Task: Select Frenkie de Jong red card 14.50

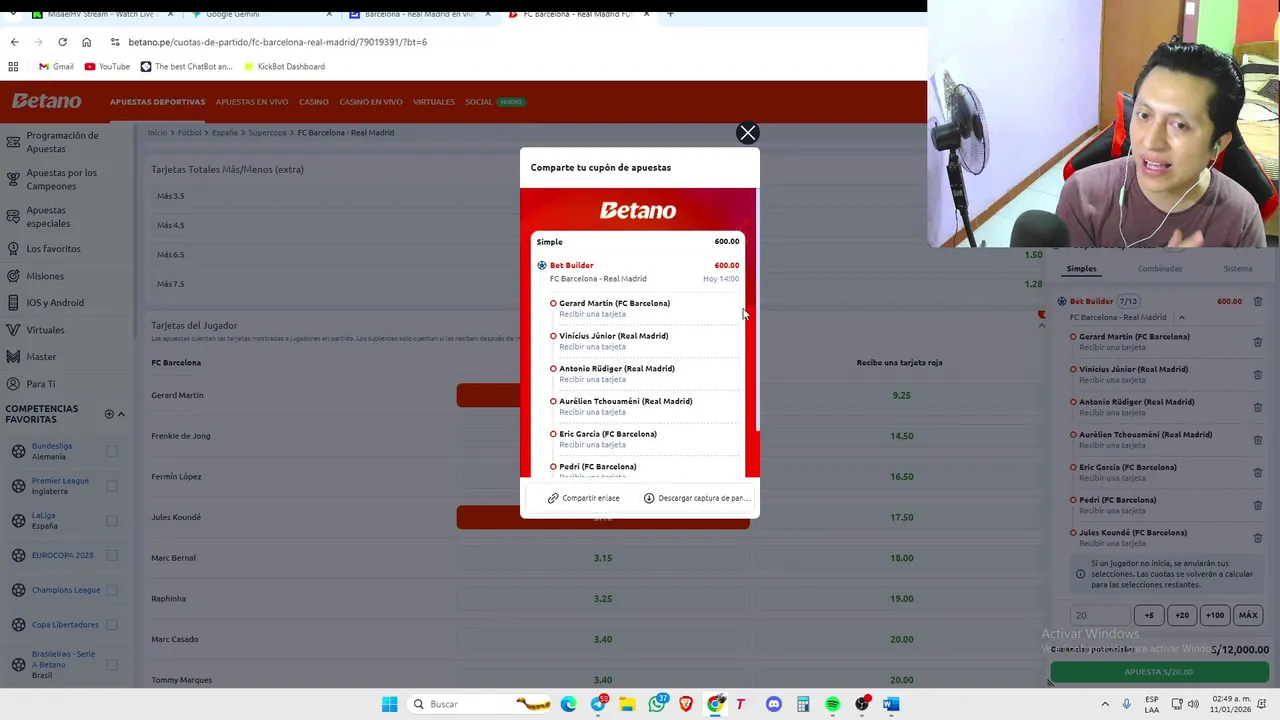Action: [x=901, y=436]
